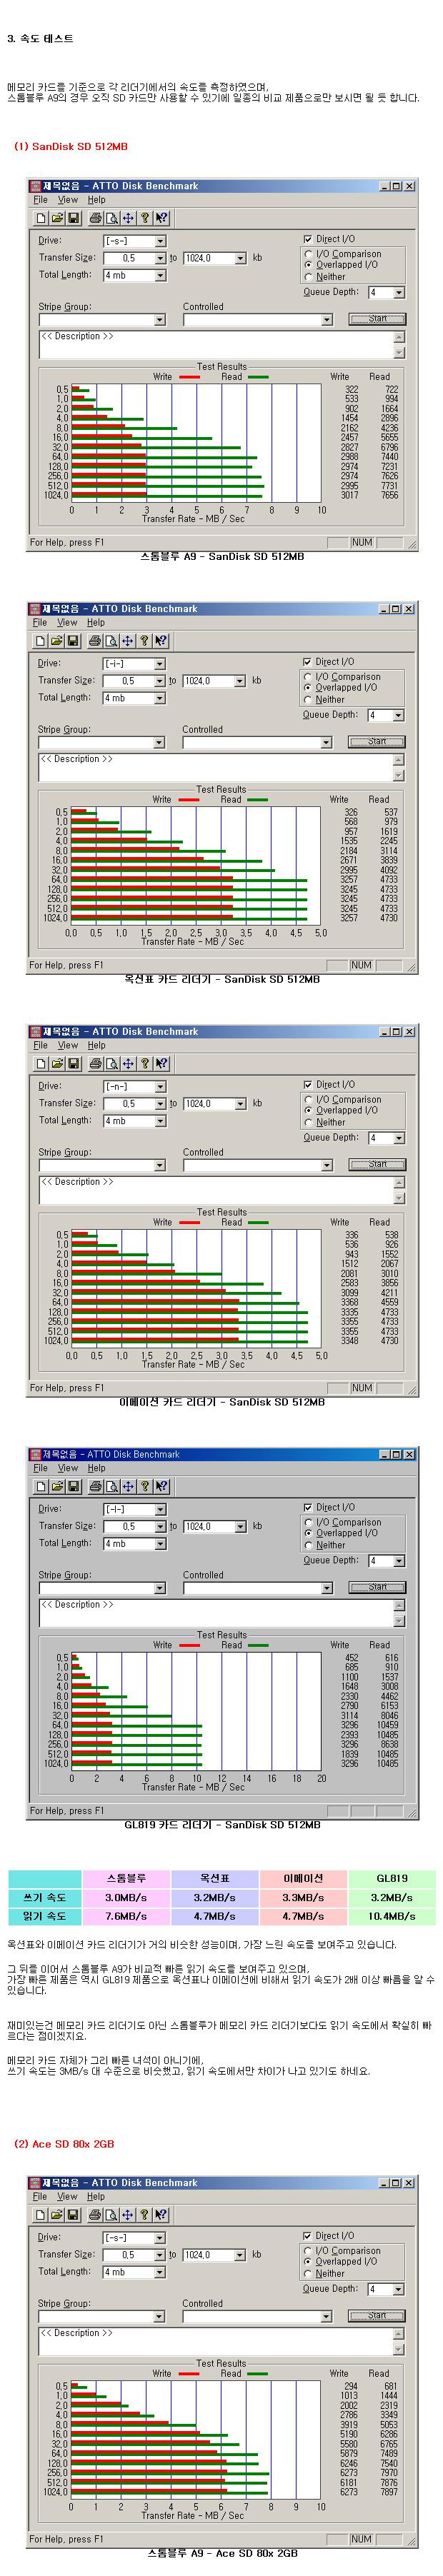
Task: Open Help menu in the [-i-] drive window
Action: click(96, 623)
